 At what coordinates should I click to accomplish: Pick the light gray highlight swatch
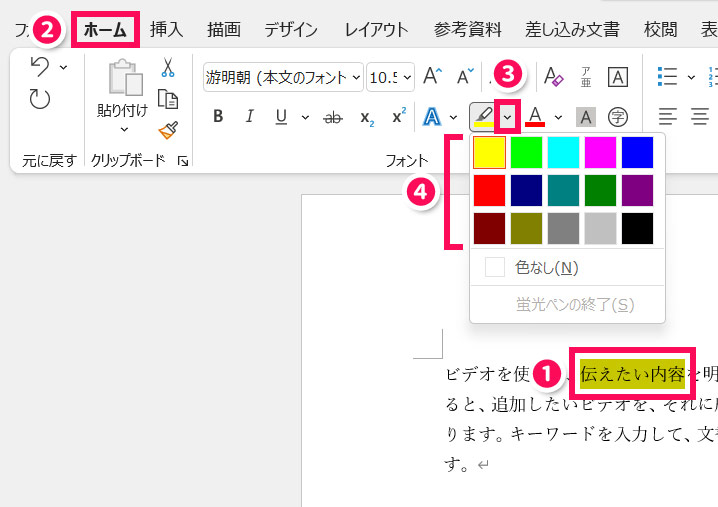600,229
